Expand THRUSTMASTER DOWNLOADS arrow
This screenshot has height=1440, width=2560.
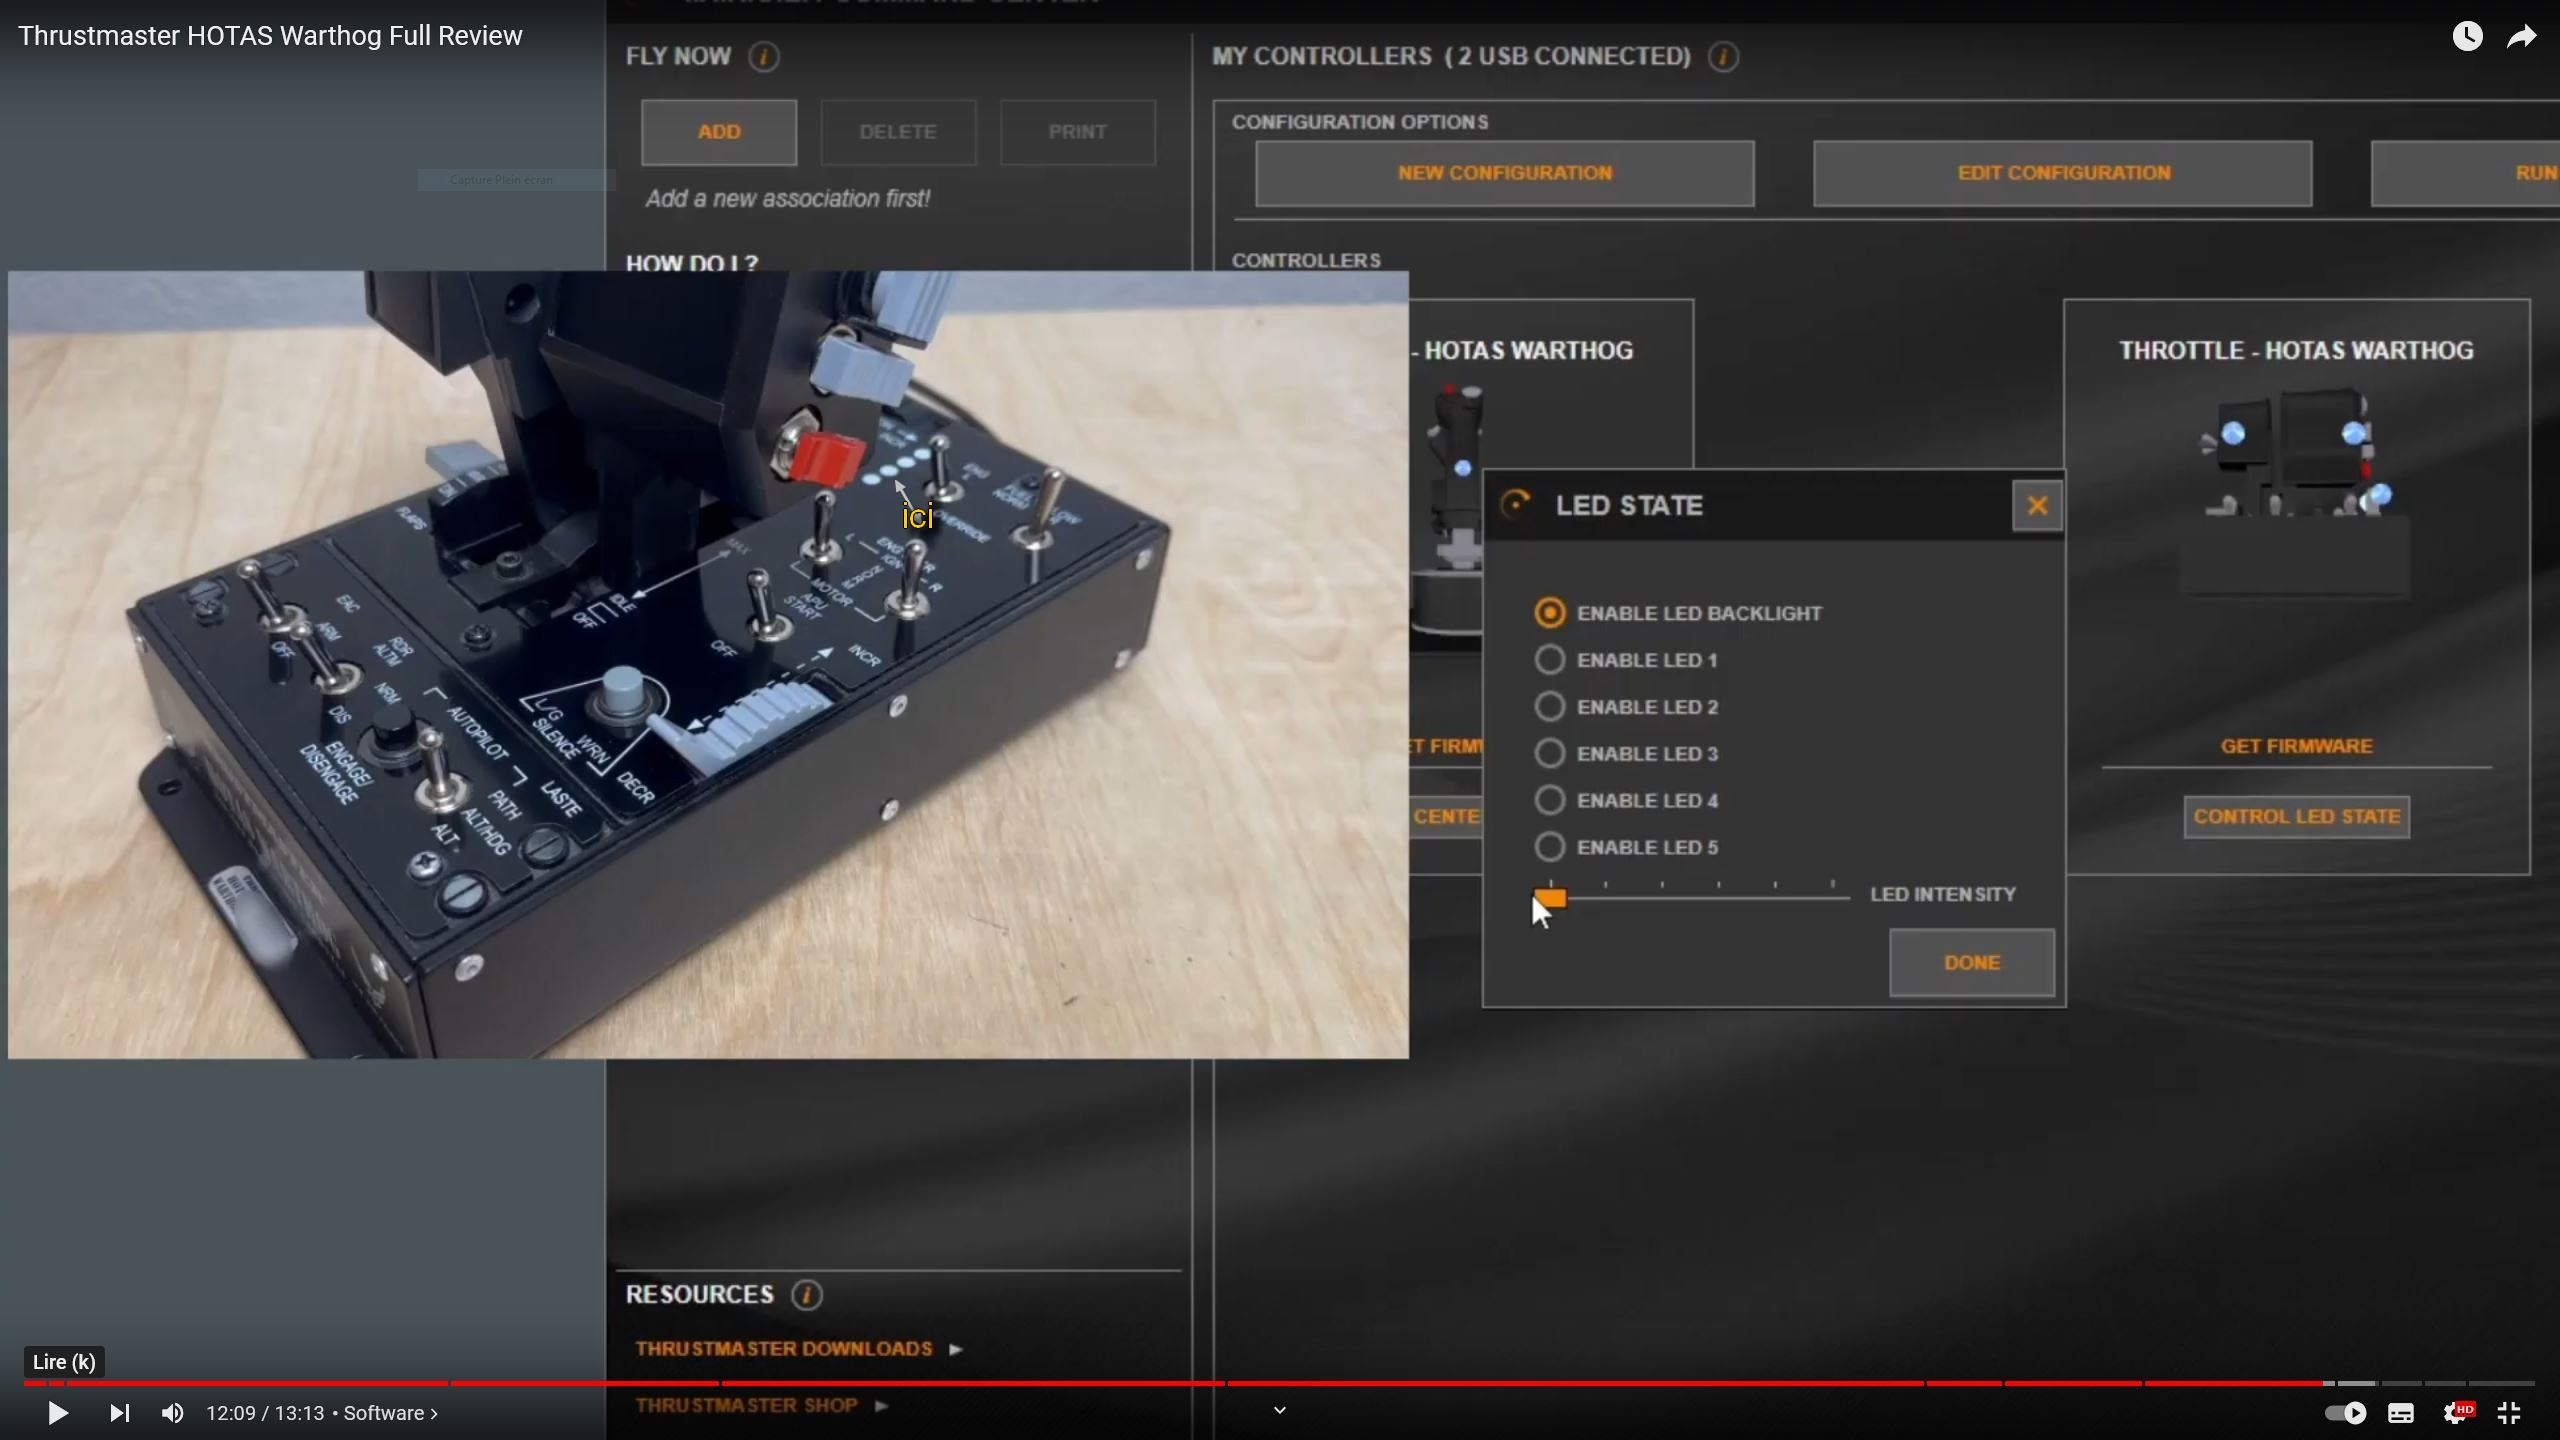click(956, 1349)
